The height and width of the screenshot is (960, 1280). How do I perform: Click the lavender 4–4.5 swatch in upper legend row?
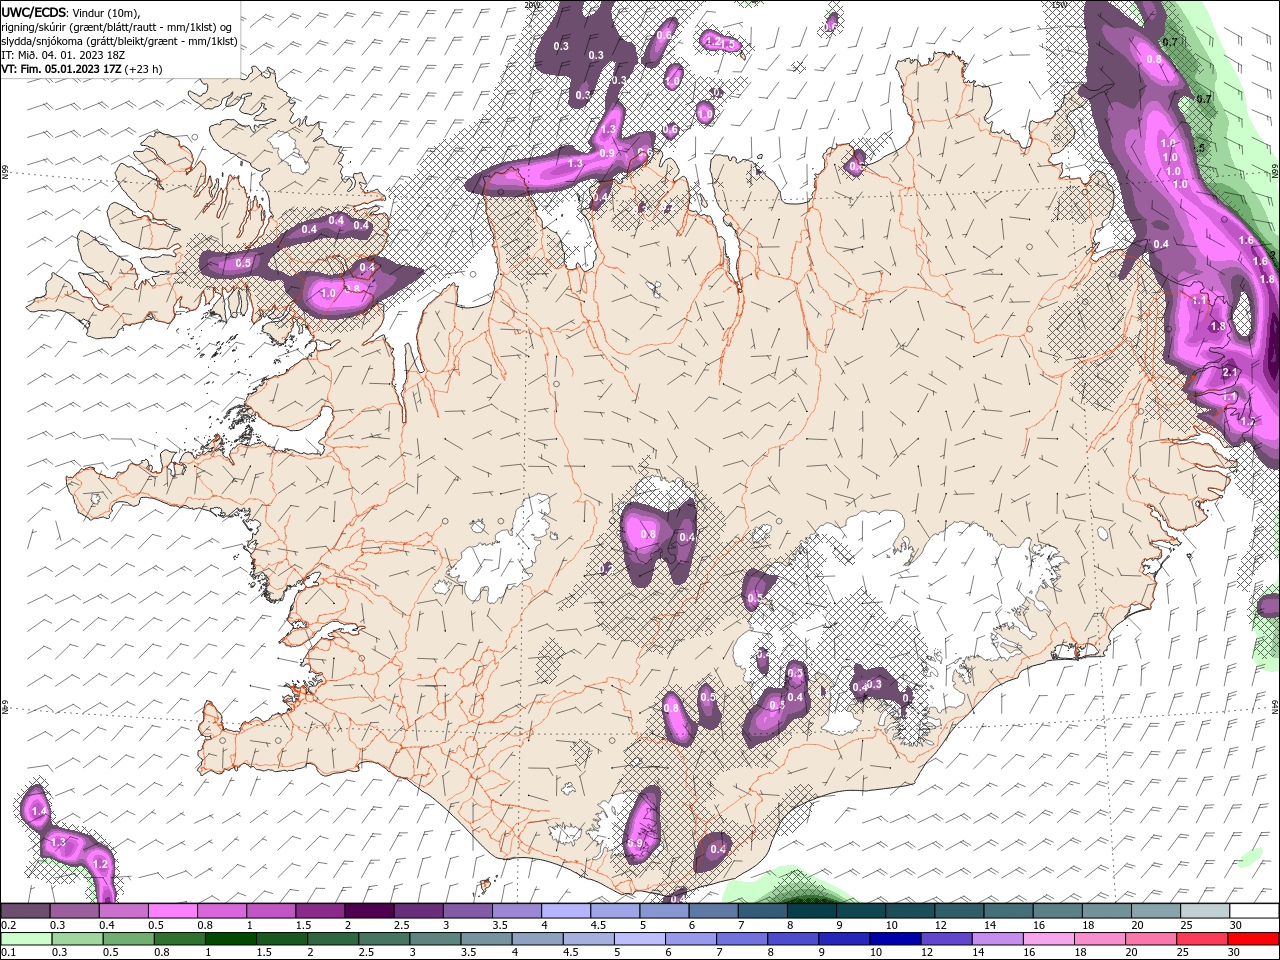[565, 911]
